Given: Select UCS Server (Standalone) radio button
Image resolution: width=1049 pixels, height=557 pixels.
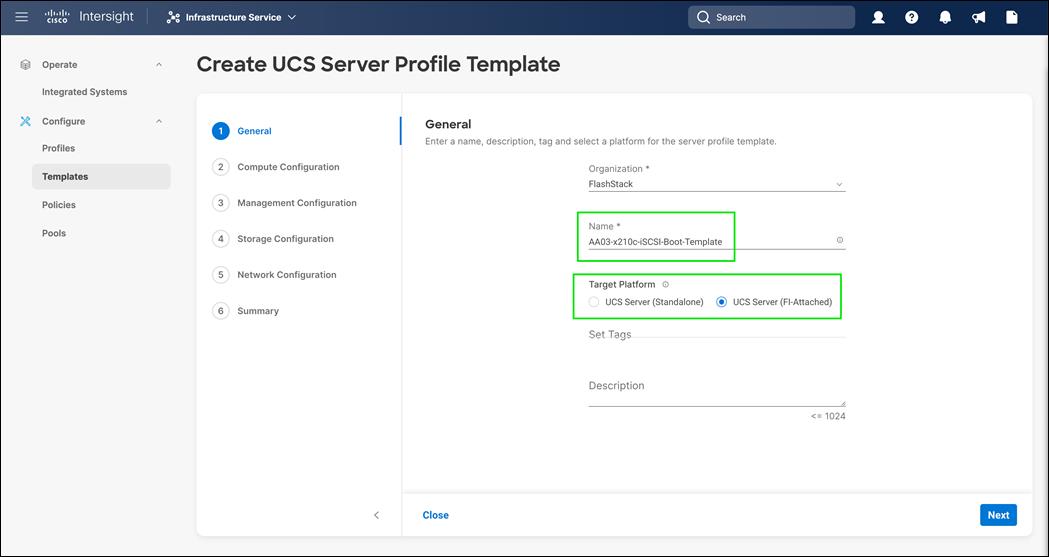Looking at the screenshot, I should click(x=594, y=302).
